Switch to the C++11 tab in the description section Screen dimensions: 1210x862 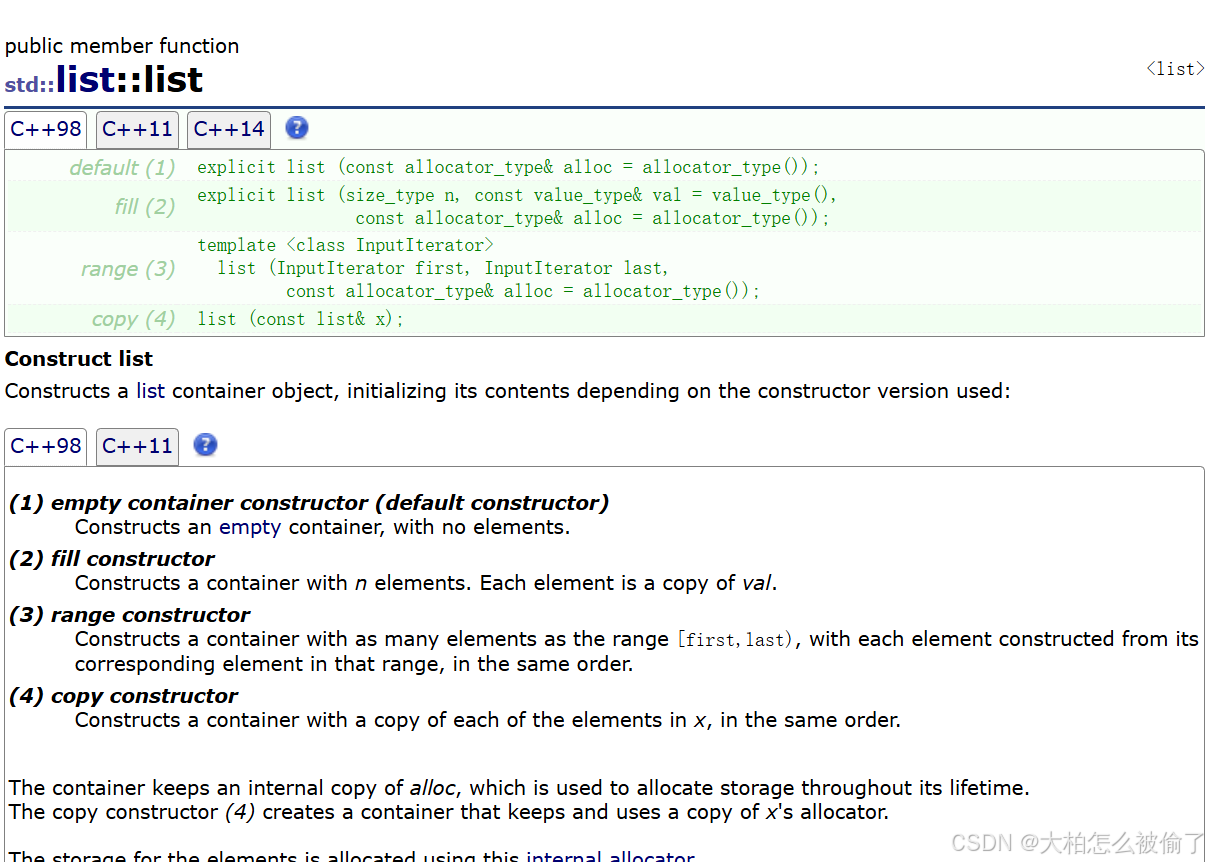tap(137, 446)
